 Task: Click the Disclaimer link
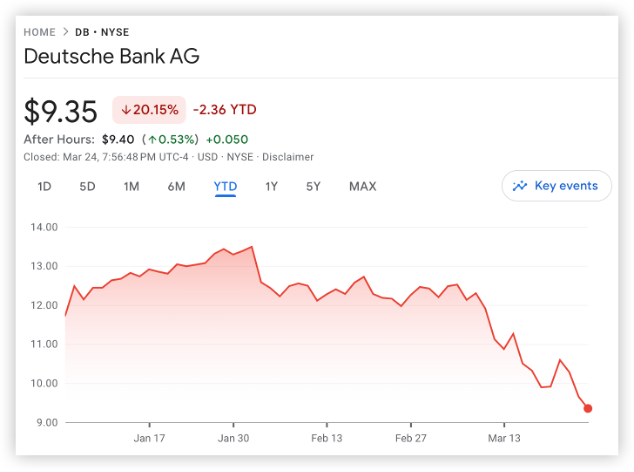coord(289,157)
